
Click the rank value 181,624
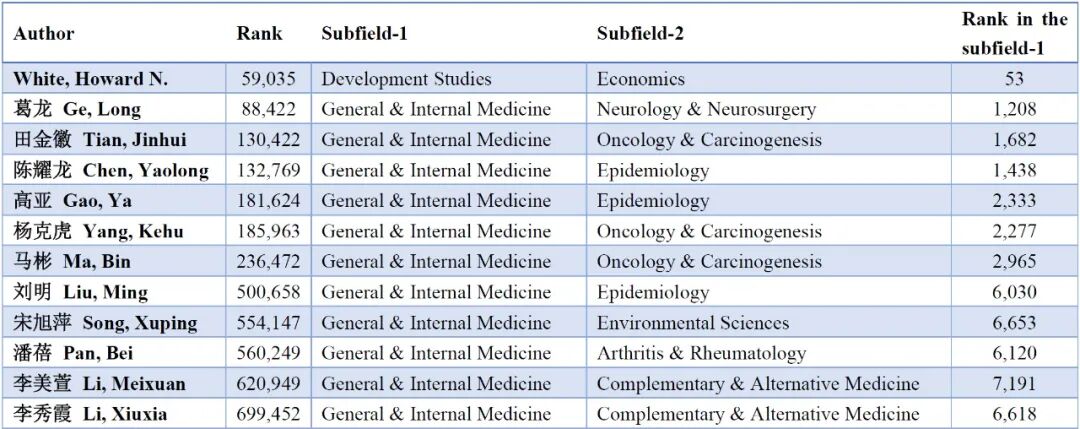(270, 201)
